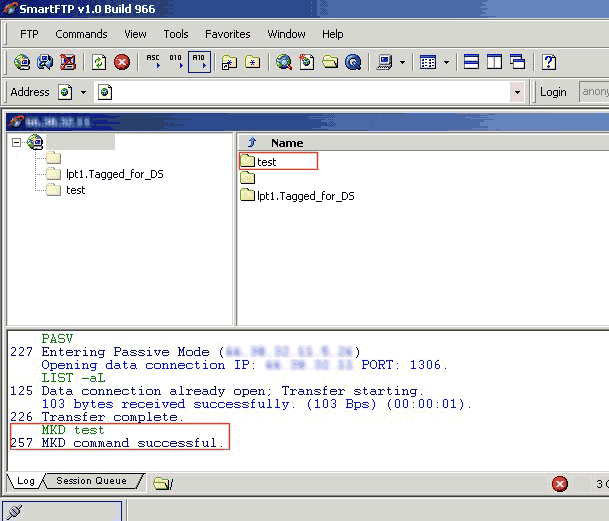Click the tile windows horizontally icon

(472, 62)
